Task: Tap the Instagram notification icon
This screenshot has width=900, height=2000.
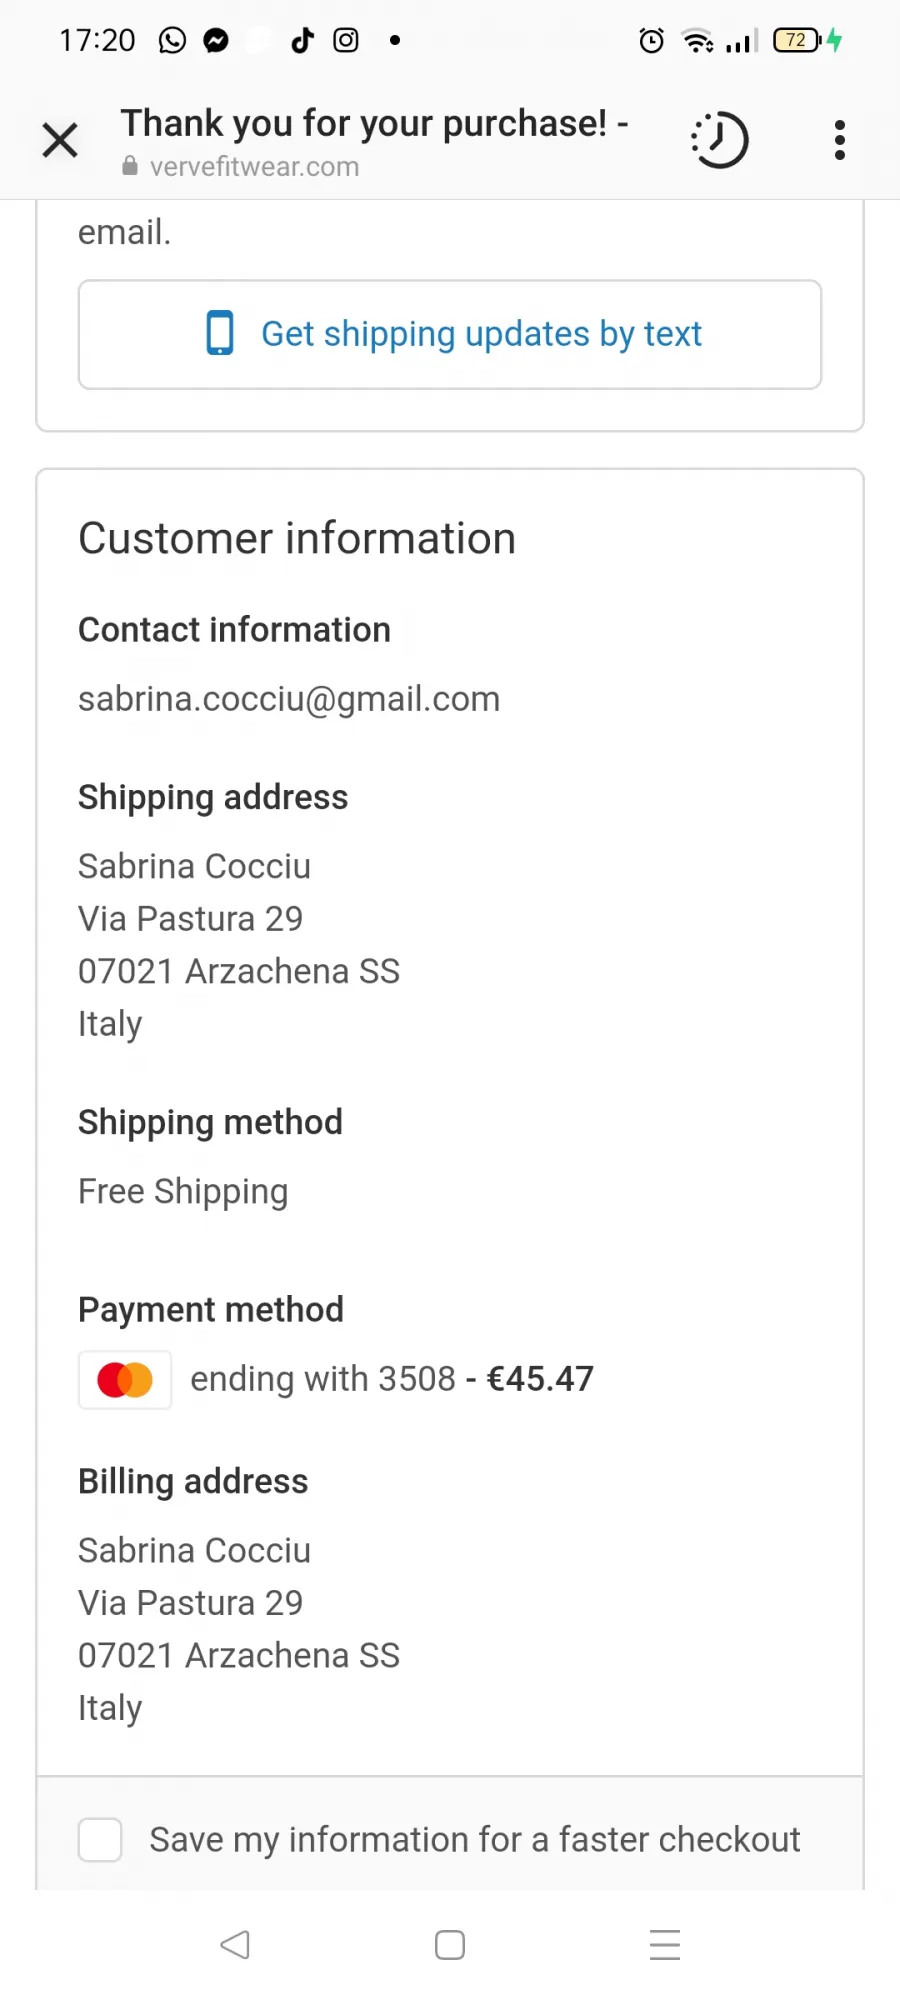Action: (346, 40)
